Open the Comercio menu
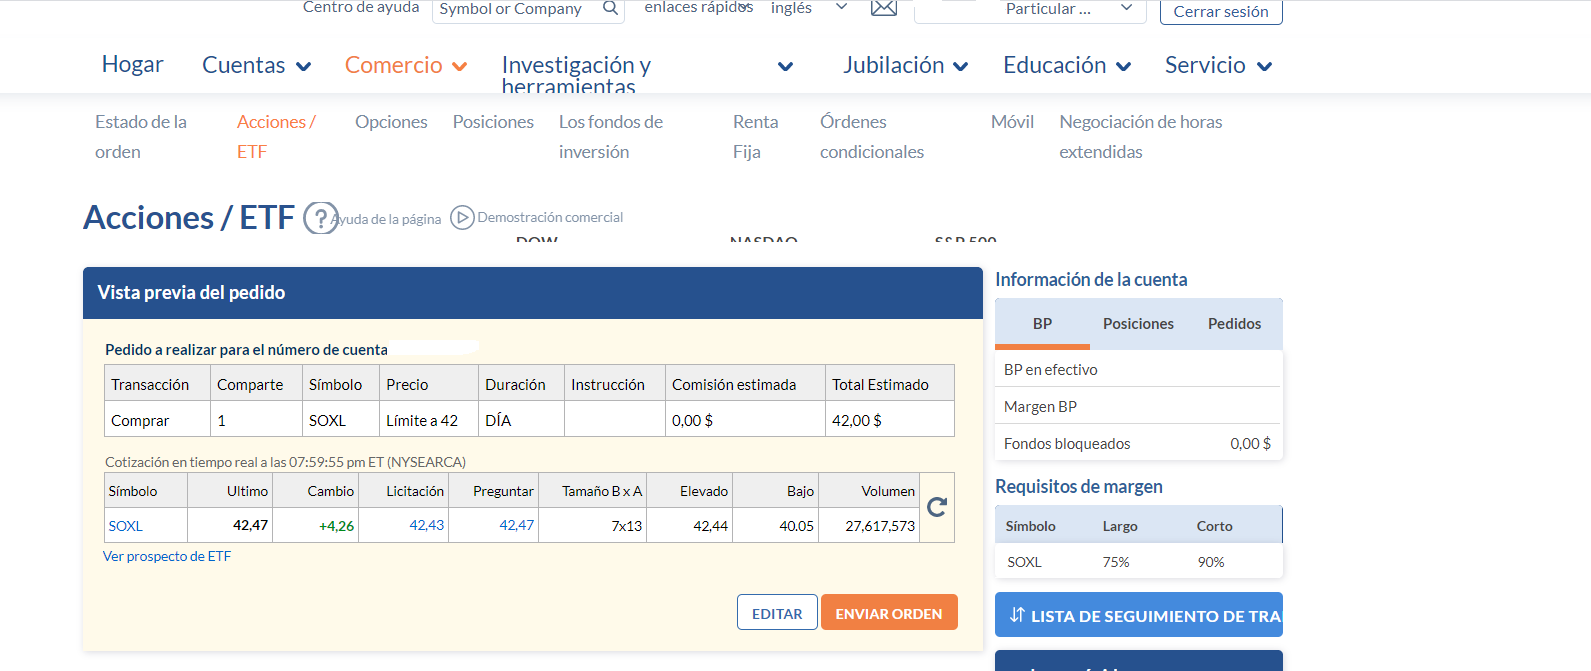Viewport: 1591px width, 671px height. (394, 65)
